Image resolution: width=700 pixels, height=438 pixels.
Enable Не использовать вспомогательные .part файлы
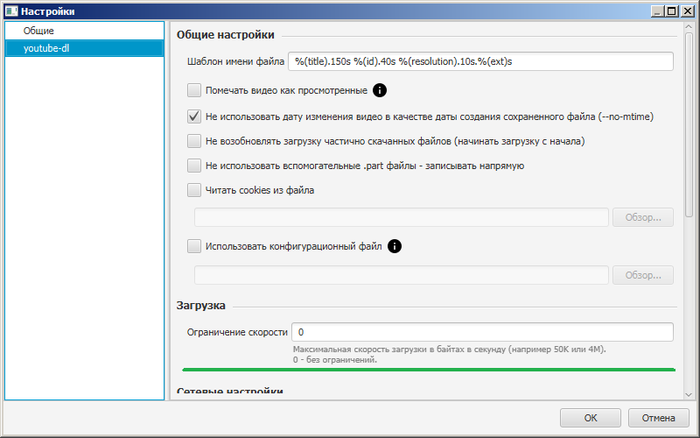pos(194,166)
